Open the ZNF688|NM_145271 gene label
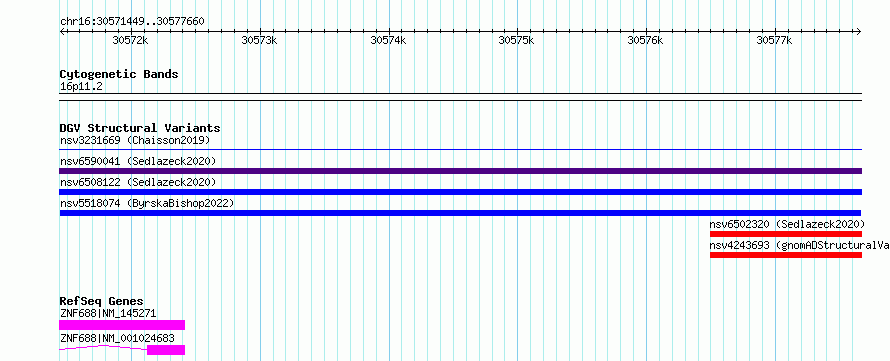 point(108,313)
